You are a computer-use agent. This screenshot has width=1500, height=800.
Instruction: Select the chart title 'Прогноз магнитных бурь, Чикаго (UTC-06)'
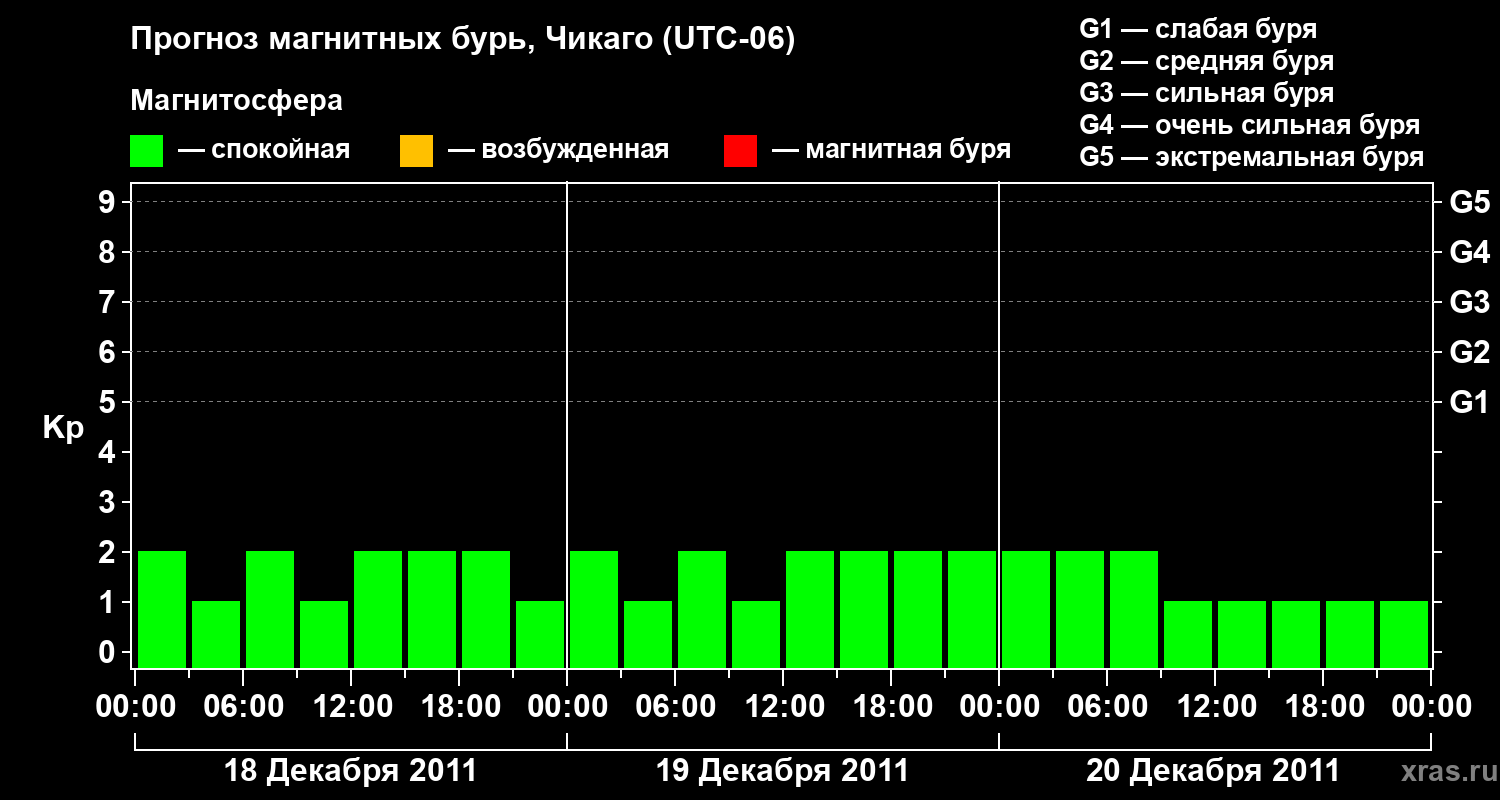[463, 41]
